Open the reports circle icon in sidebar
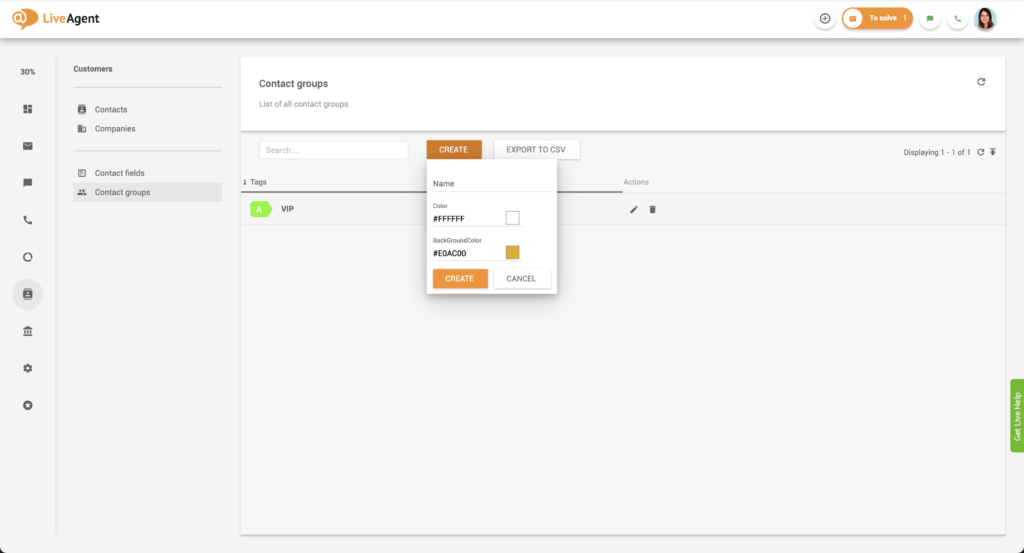1024x553 pixels. [28, 257]
